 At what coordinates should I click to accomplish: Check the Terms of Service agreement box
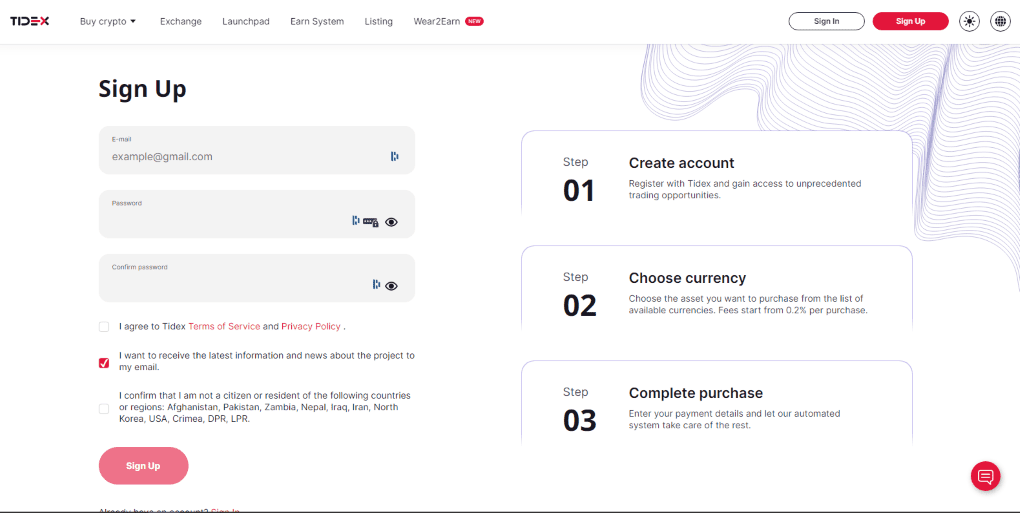coord(104,326)
